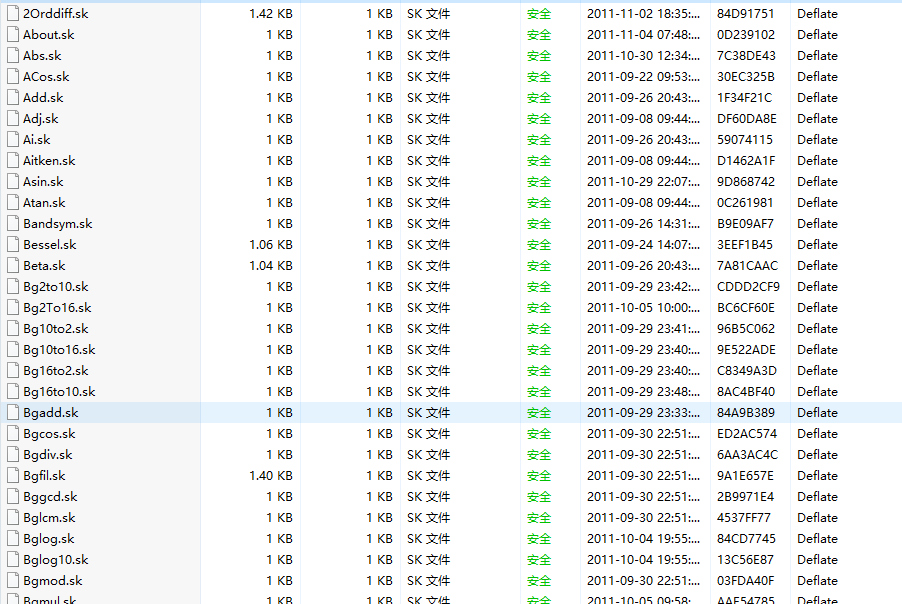
Task: Select the Add.sk file icon
Action: [x=13, y=97]
